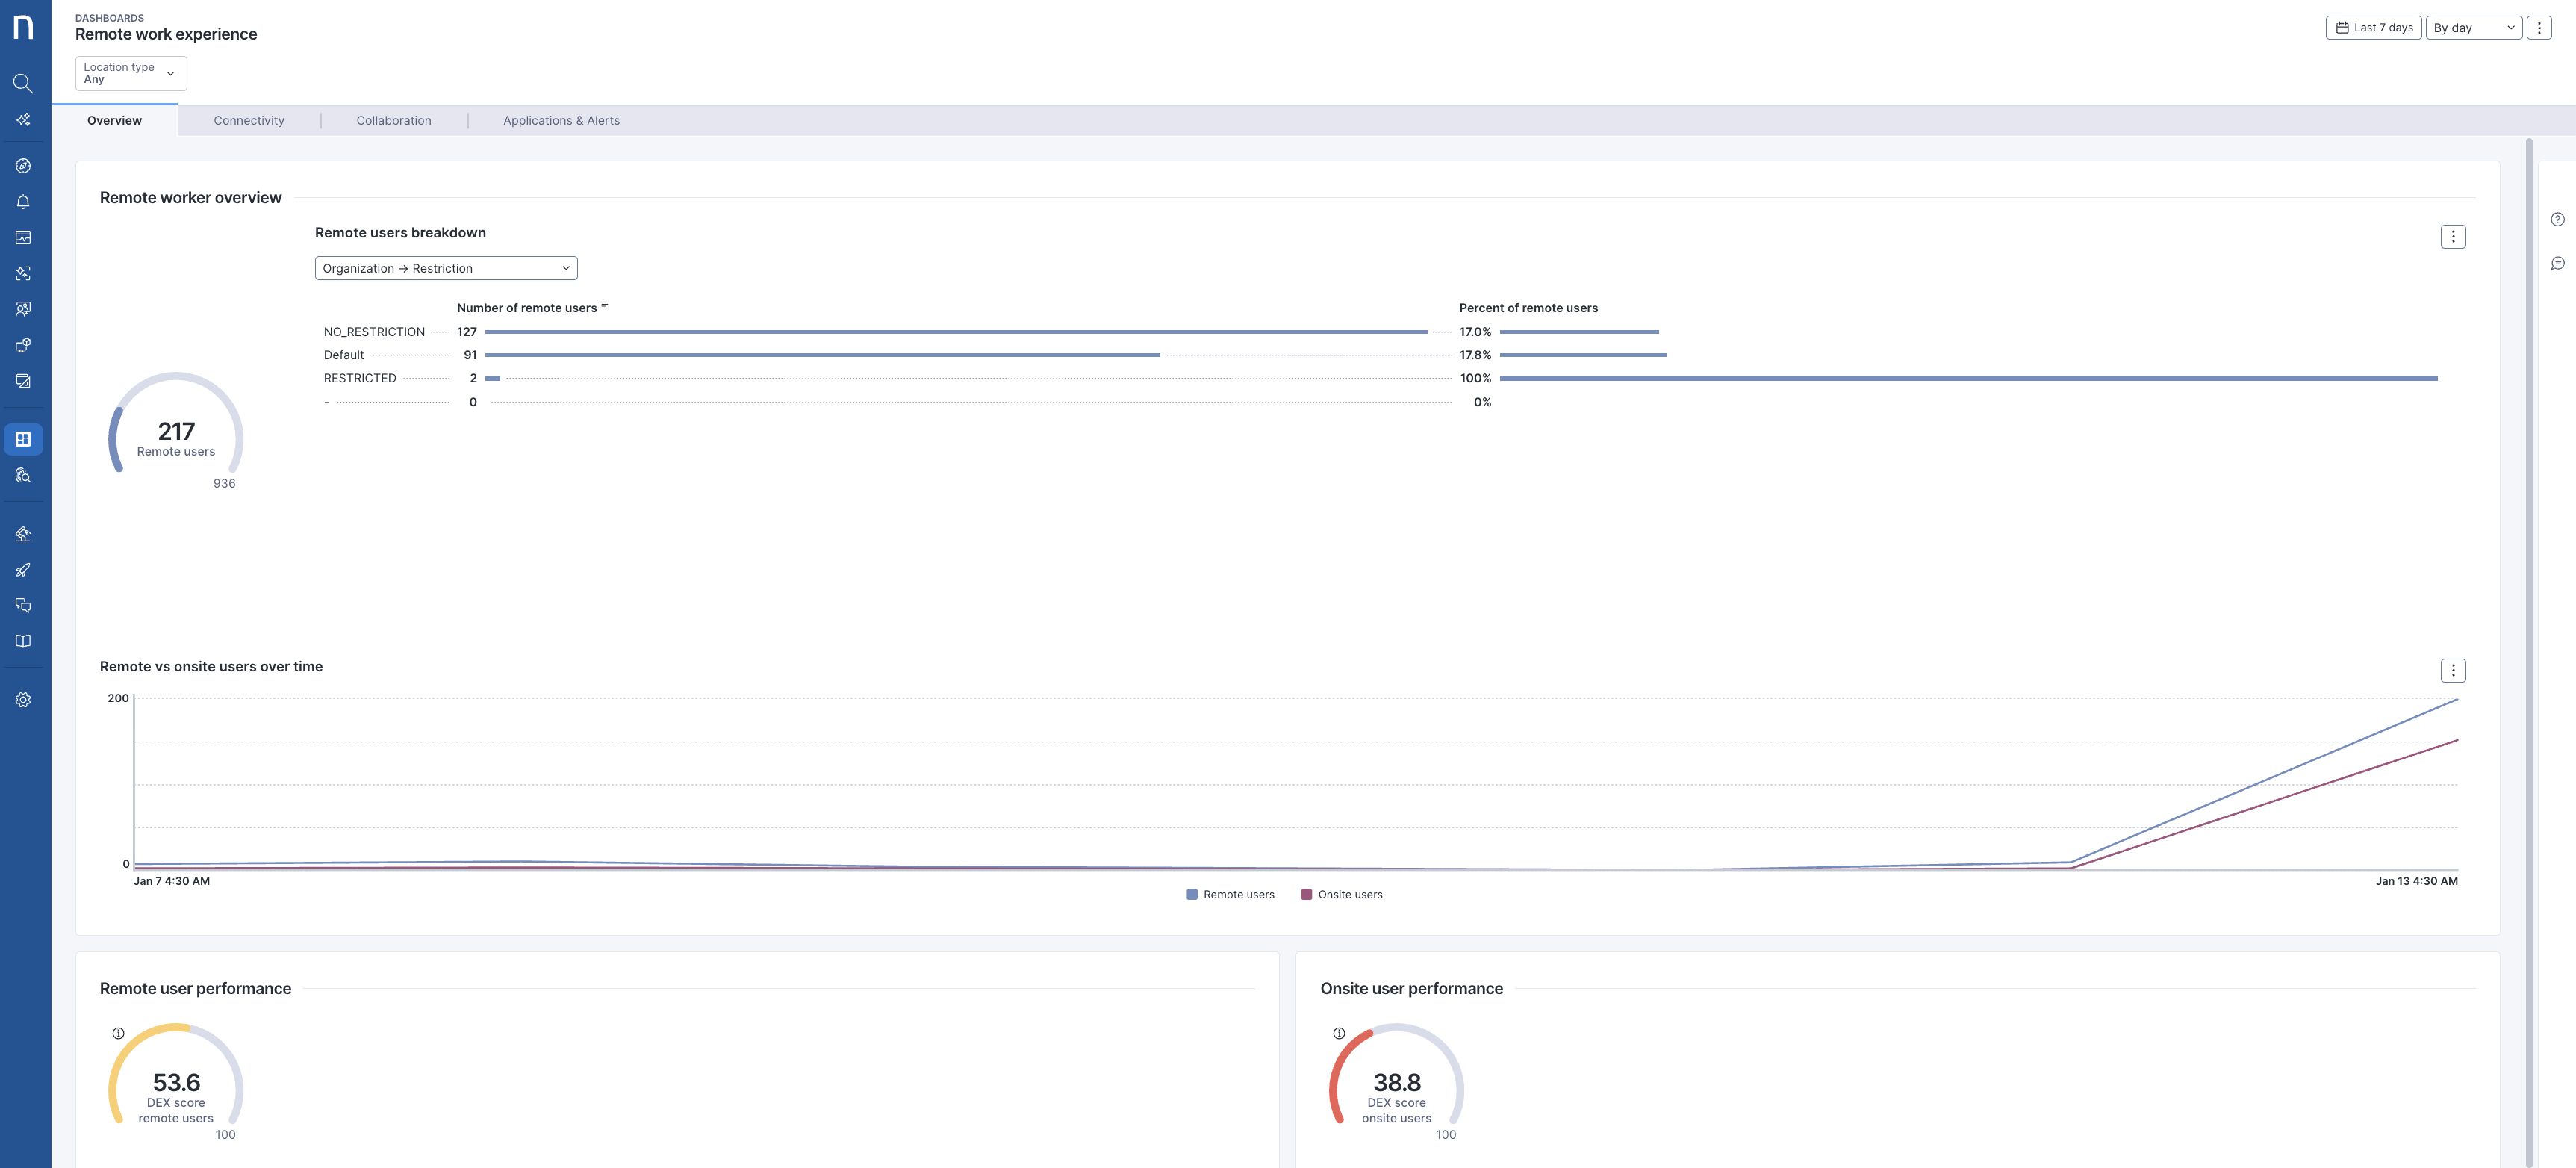Image resolution: width=2576 pixels, height=1168 pixels.
Task: Open the feedback chat icon on right
Action: click(2557, 264)
